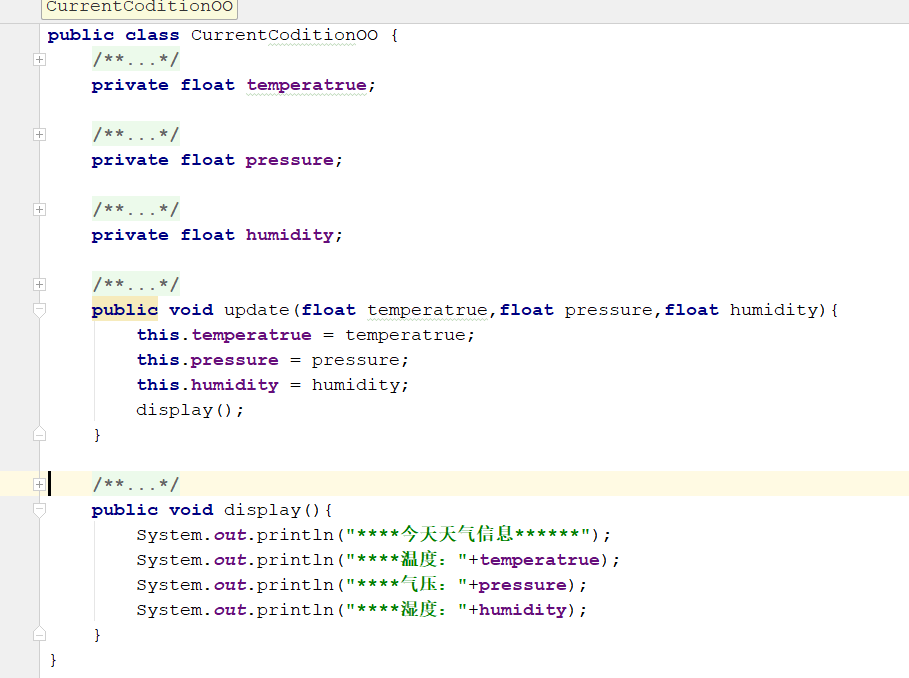Click folded /**...*/ comment above display method
909x678 pixels.
[x=136, y=484]
